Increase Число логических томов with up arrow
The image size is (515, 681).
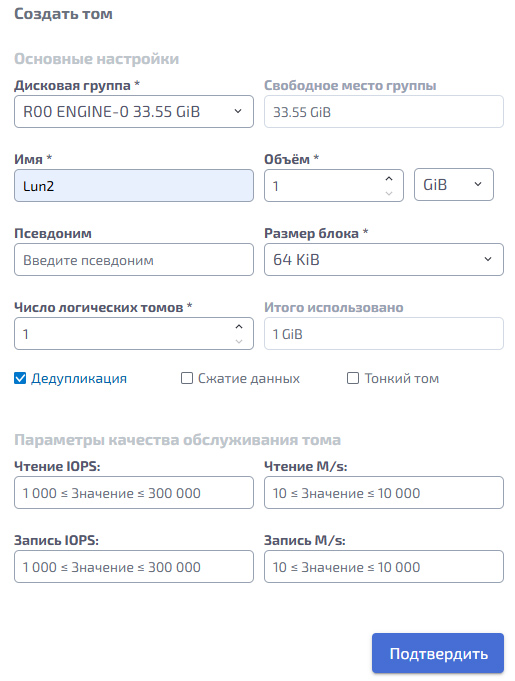[x=239, y=327]
